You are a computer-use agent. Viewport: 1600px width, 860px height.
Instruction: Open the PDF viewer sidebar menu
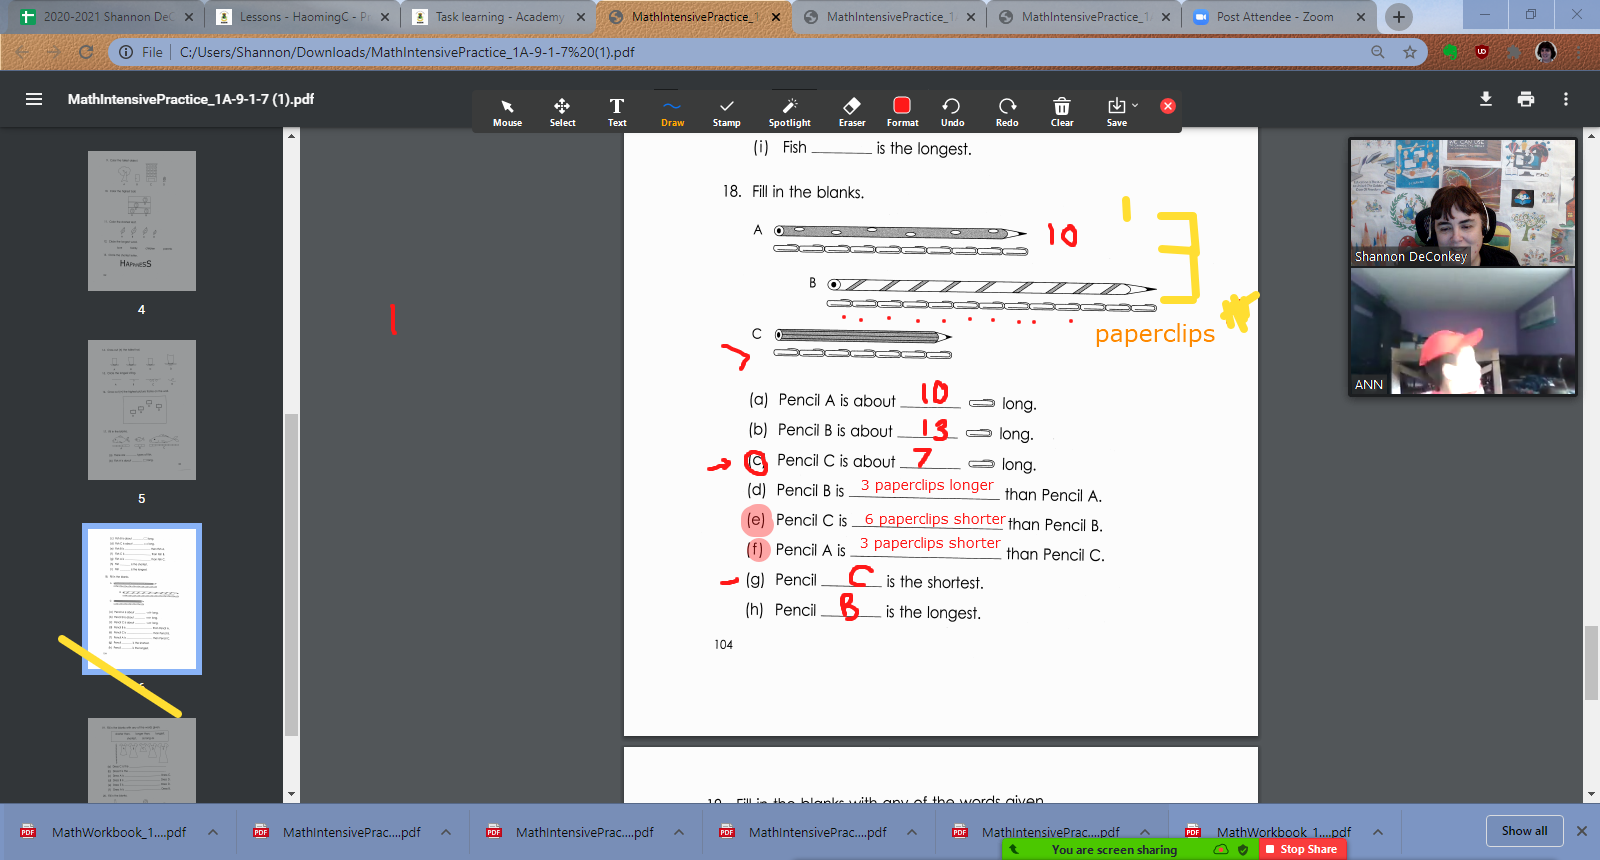click(34, 99)
